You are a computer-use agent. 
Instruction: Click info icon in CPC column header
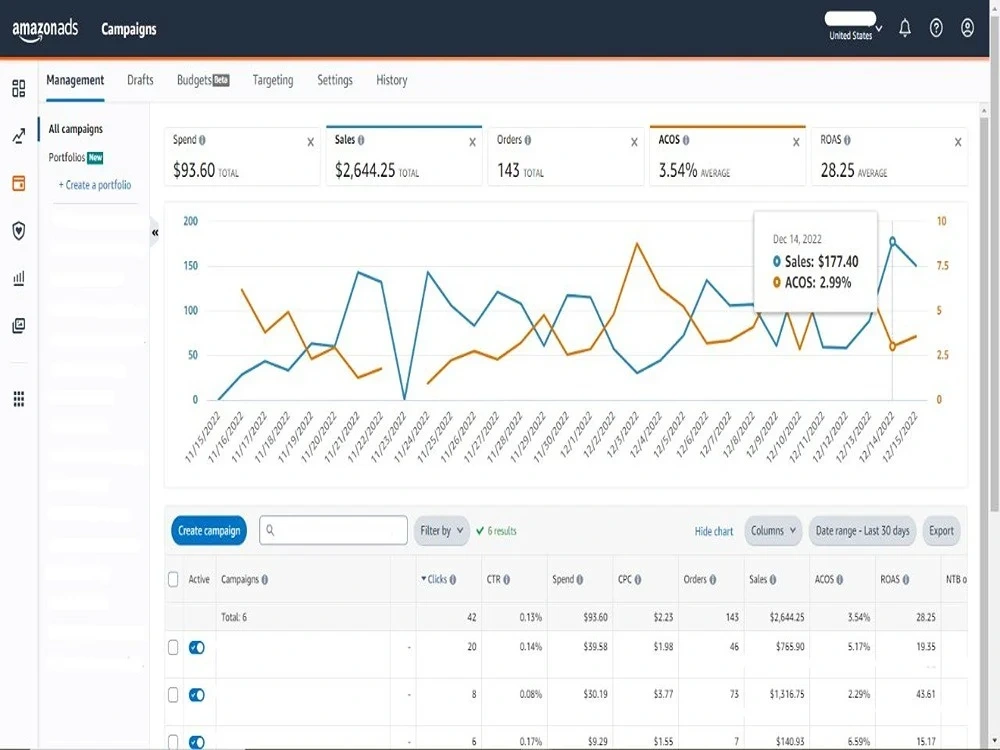tap(638, 580)
